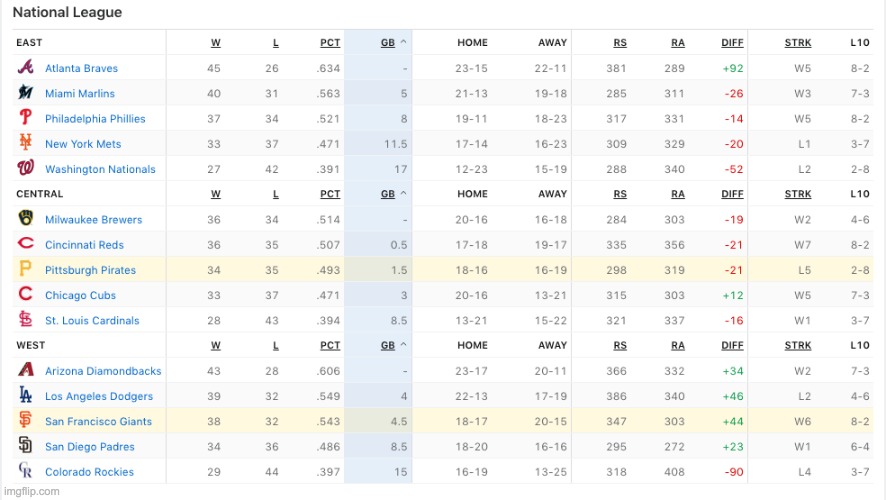Viewport: 886px width, 500px height.
Task: Sort Central division by STRK header
Action: tap(798, 194)
